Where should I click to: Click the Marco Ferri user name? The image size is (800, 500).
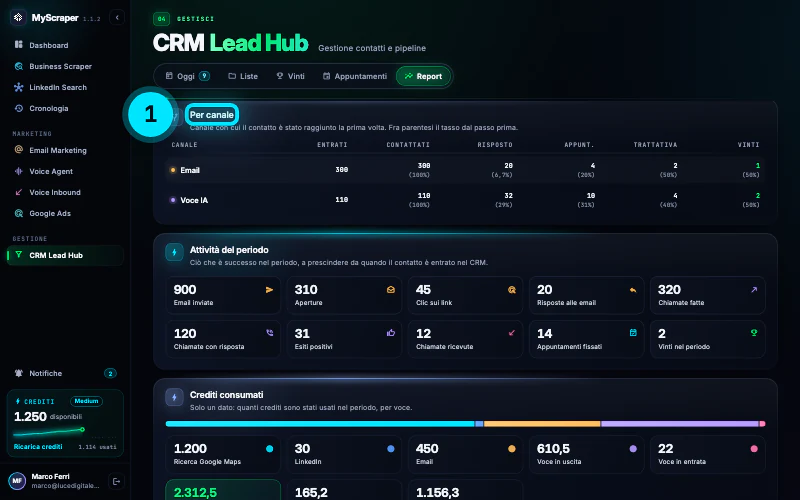click(51, 477)
